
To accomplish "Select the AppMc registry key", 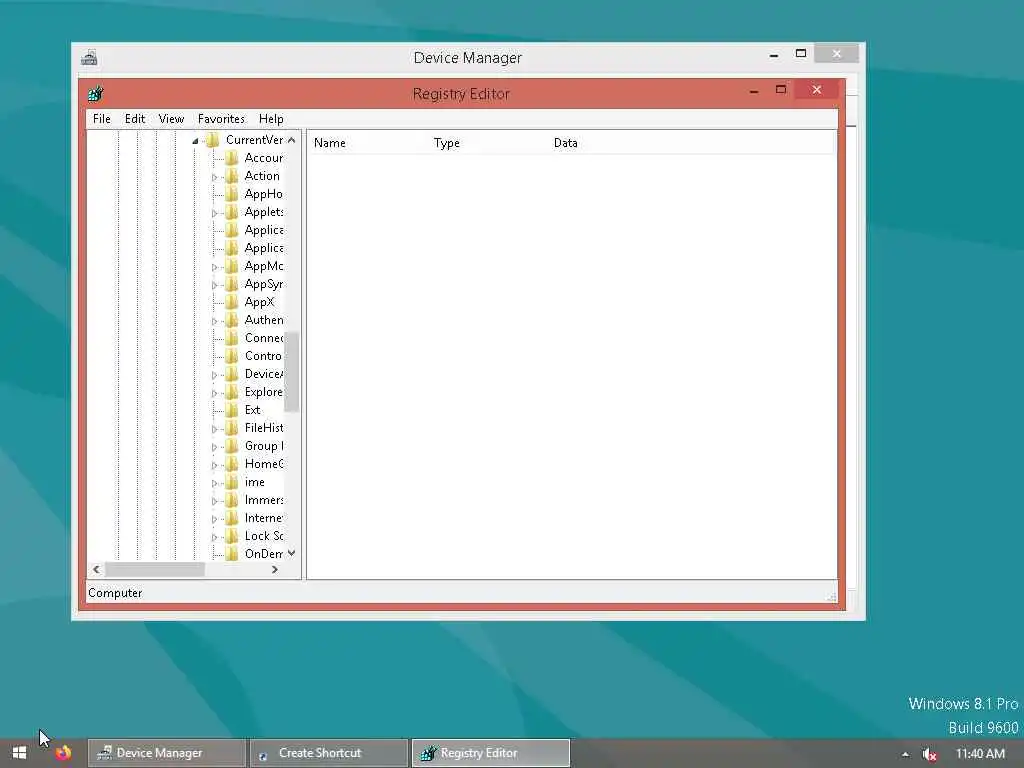I will 264,266.
